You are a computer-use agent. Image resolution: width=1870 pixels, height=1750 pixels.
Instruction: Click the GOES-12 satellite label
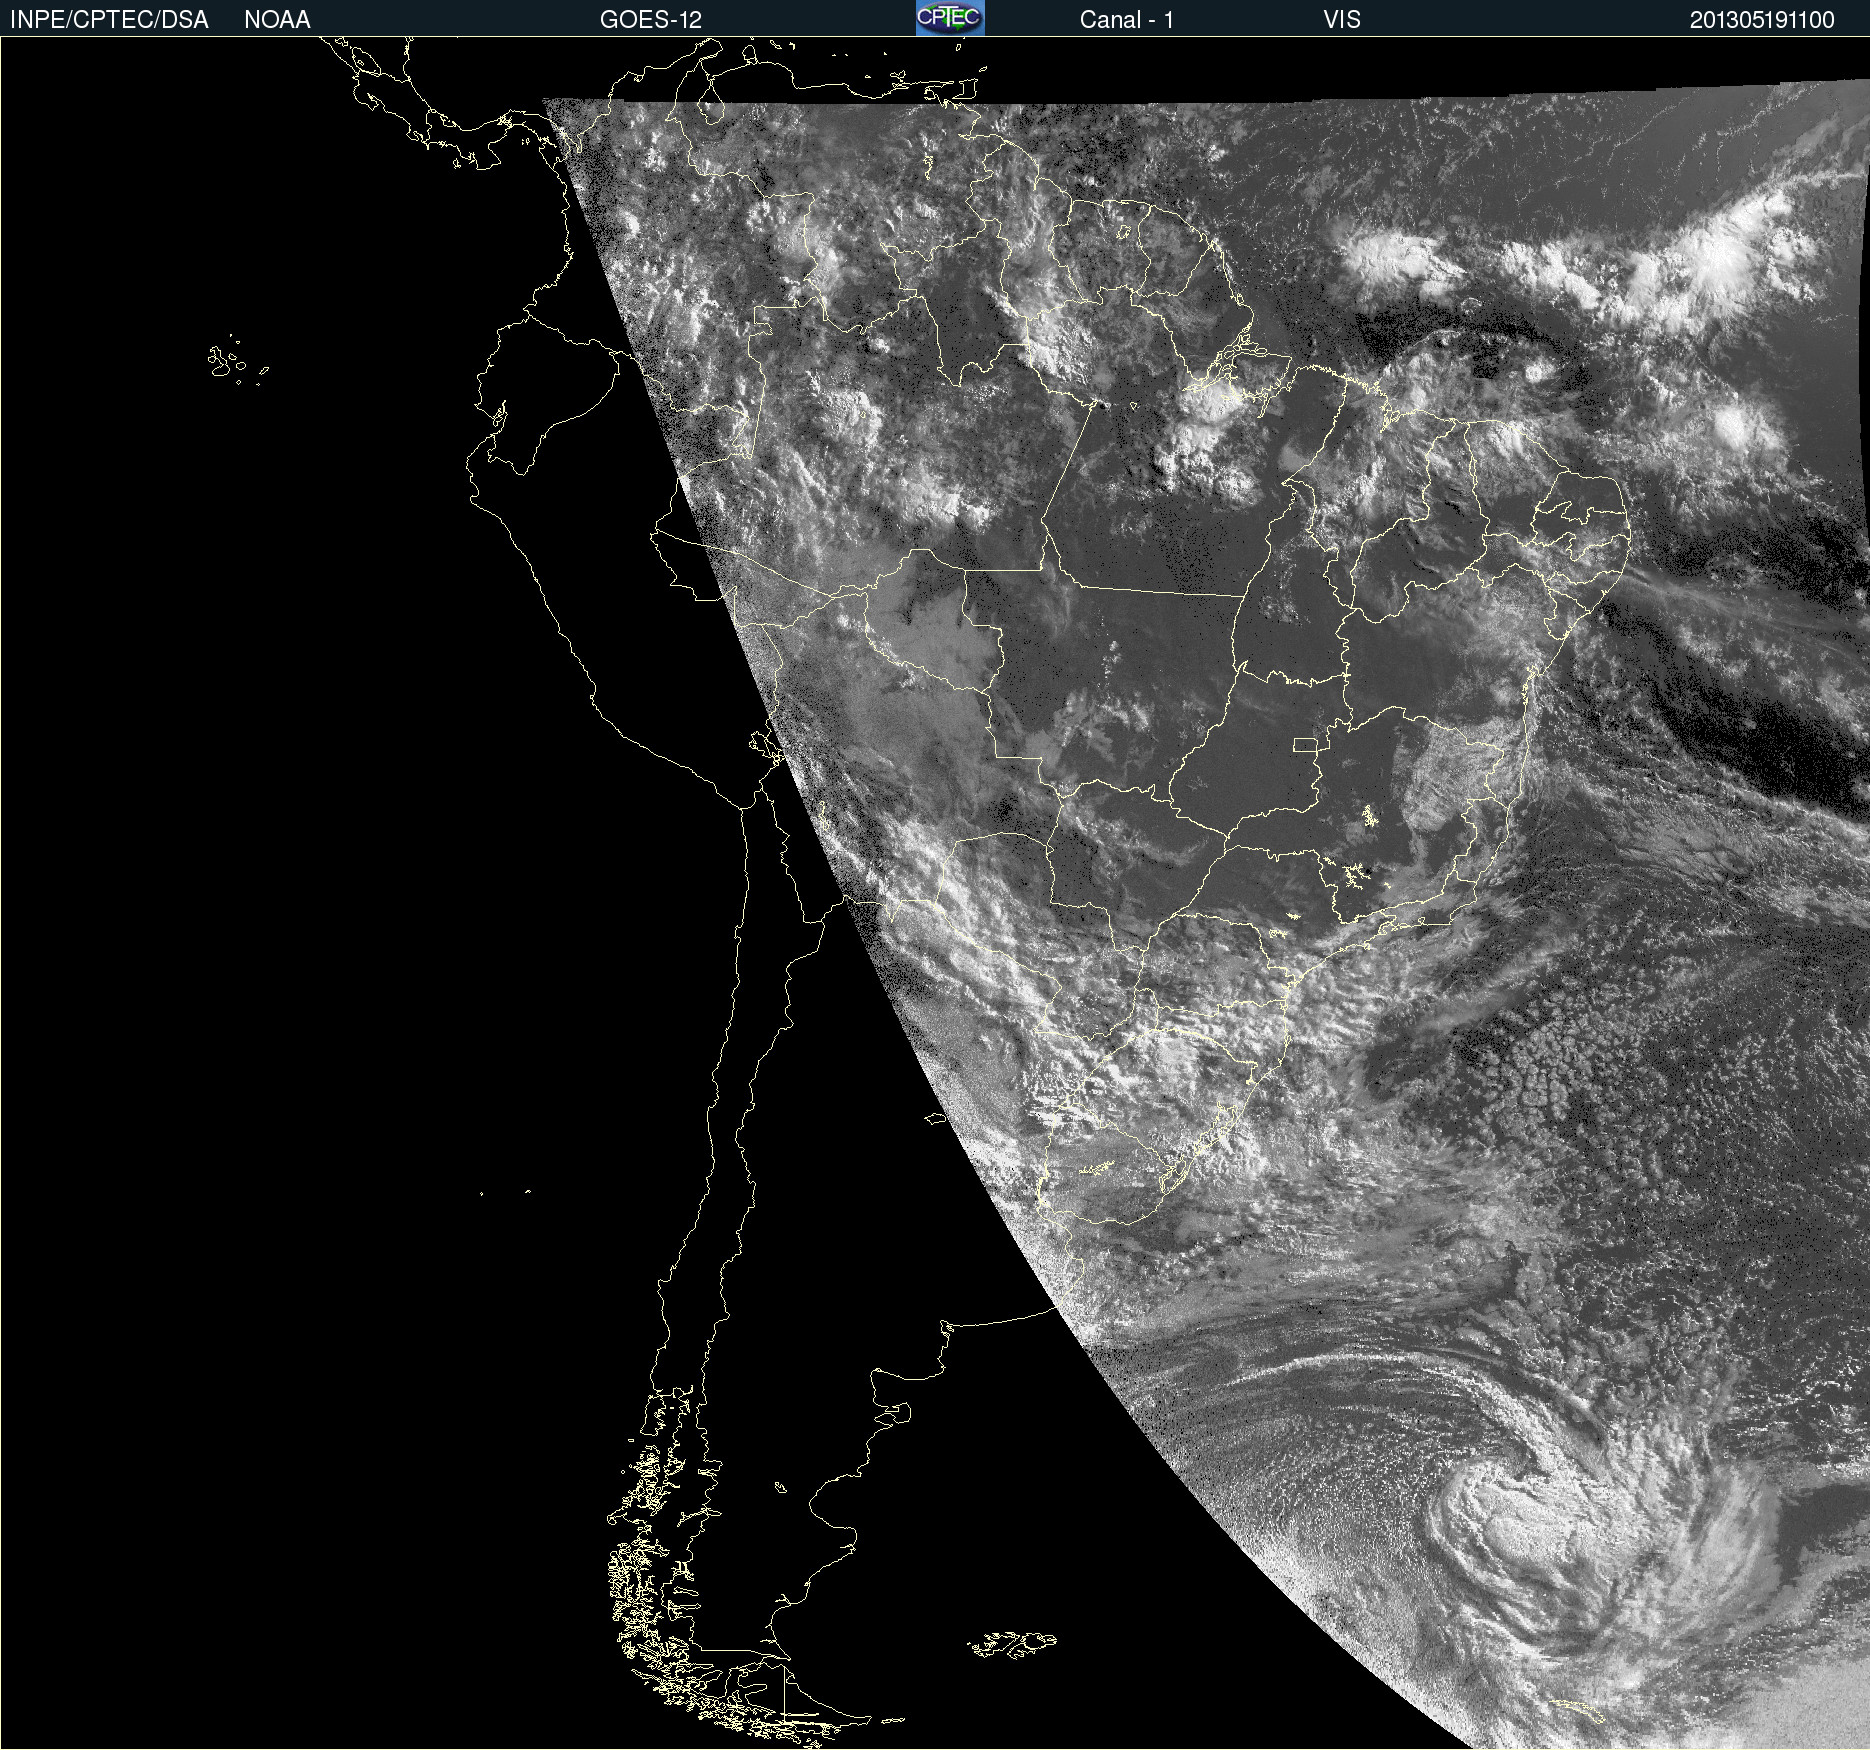[x=651, y=20]
